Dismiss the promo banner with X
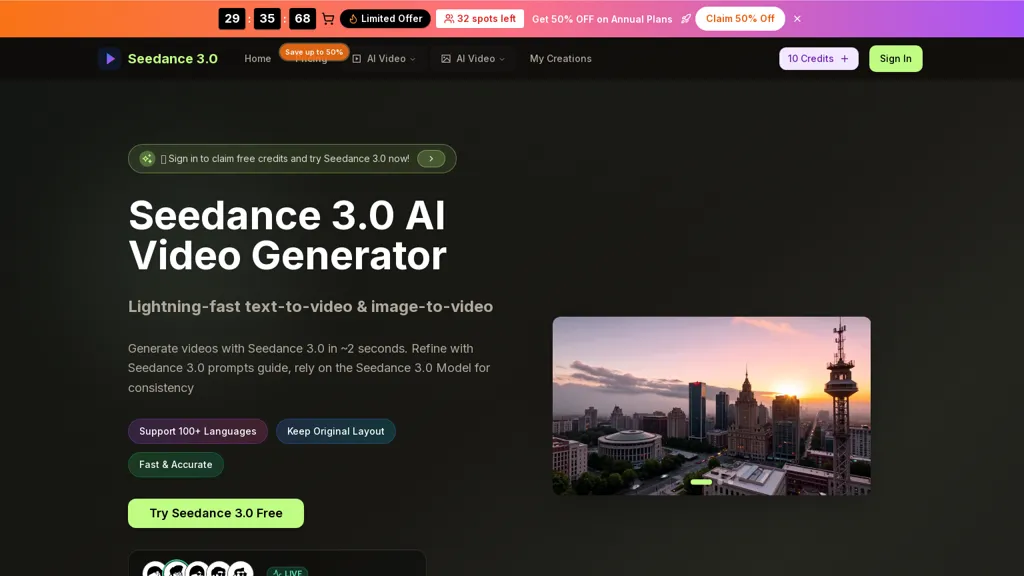This screenshot has height=576, width=1024. (797, 19)
